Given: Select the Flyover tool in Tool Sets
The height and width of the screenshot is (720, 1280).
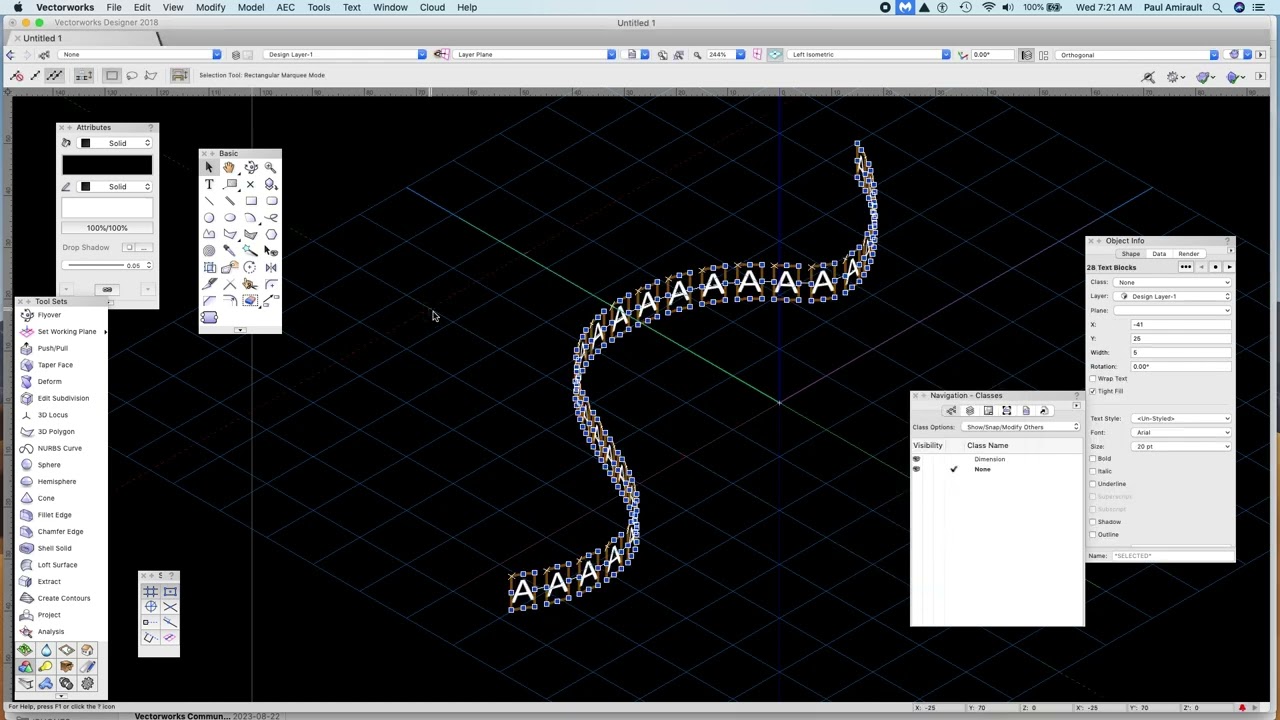Looking at the screenshot, I should (x=48, y=315).
